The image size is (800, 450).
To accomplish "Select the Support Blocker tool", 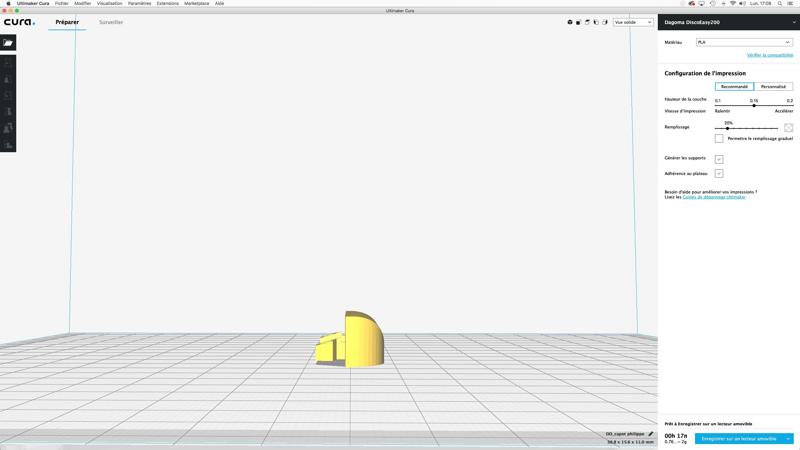I will click(x=8, y=145).
